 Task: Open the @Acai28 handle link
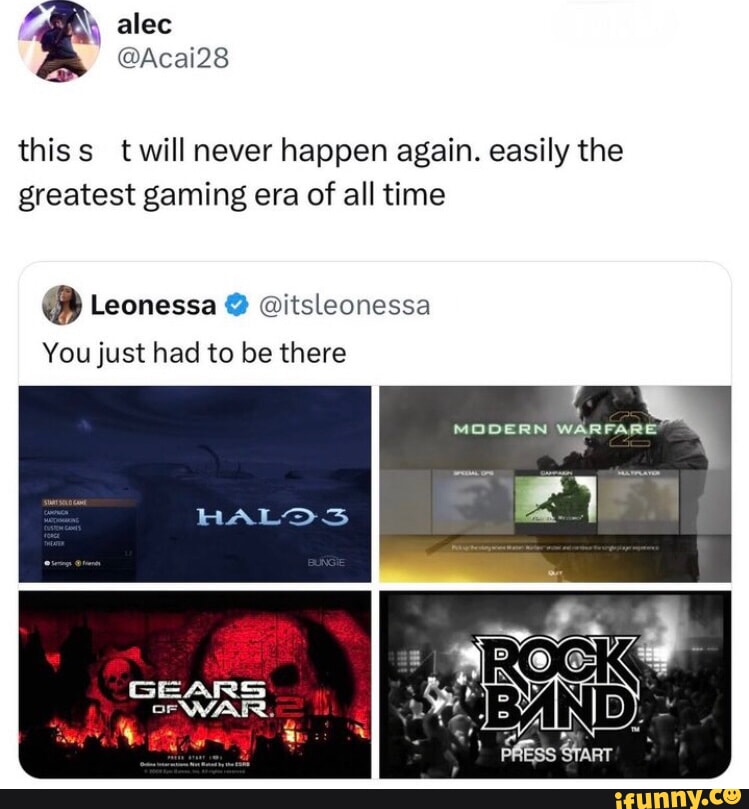coord(173,58)
